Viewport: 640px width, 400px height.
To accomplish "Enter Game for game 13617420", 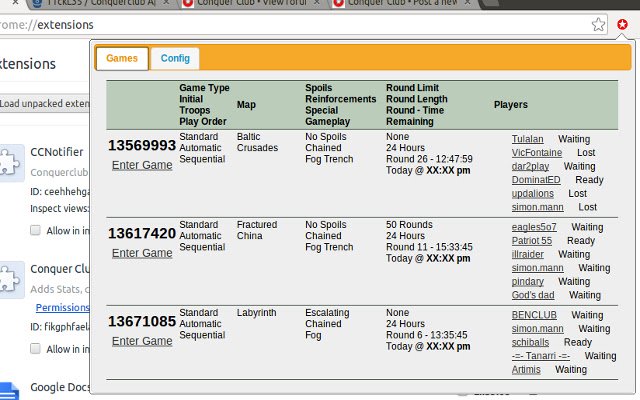I will [142, 253].
